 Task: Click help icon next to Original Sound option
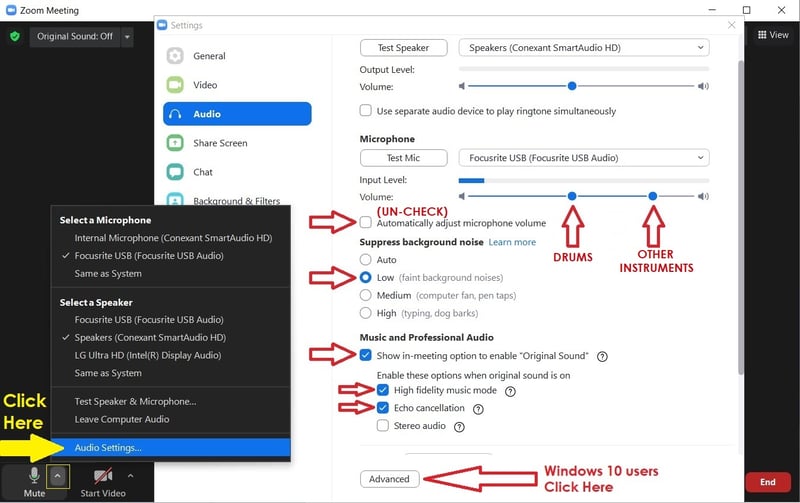pyautogui.click(x=602, y=357)
